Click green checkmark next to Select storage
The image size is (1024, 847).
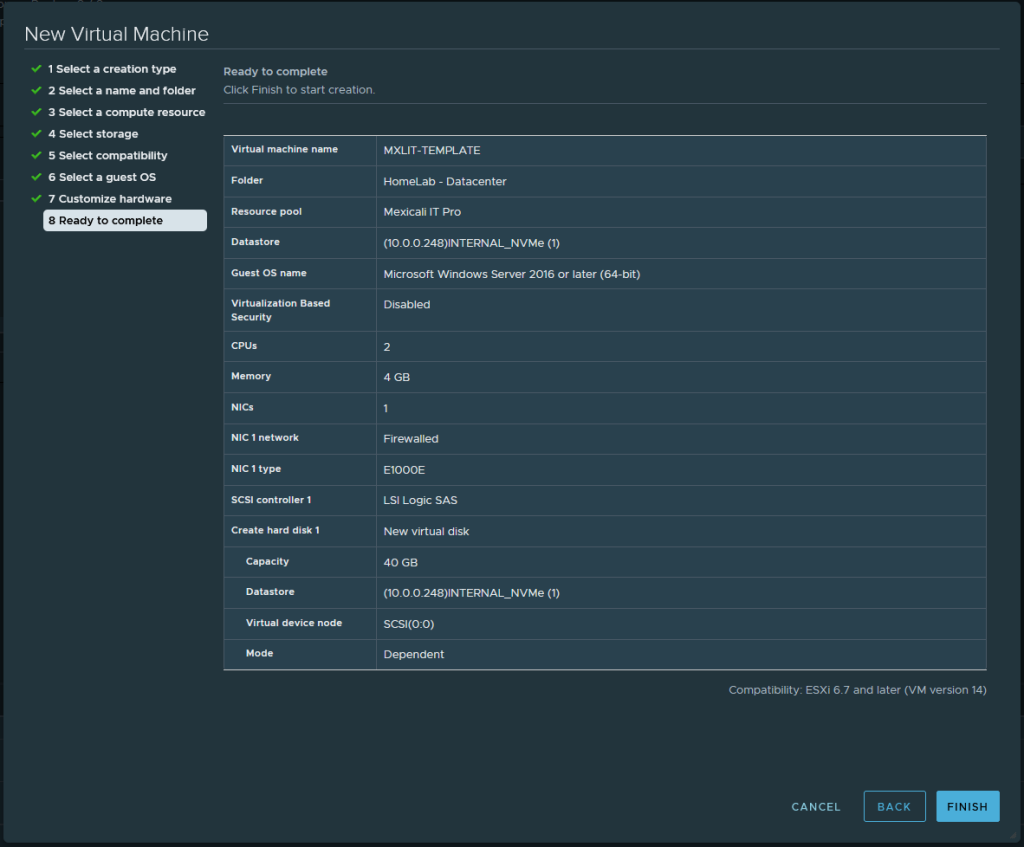(x=36, y=134)
